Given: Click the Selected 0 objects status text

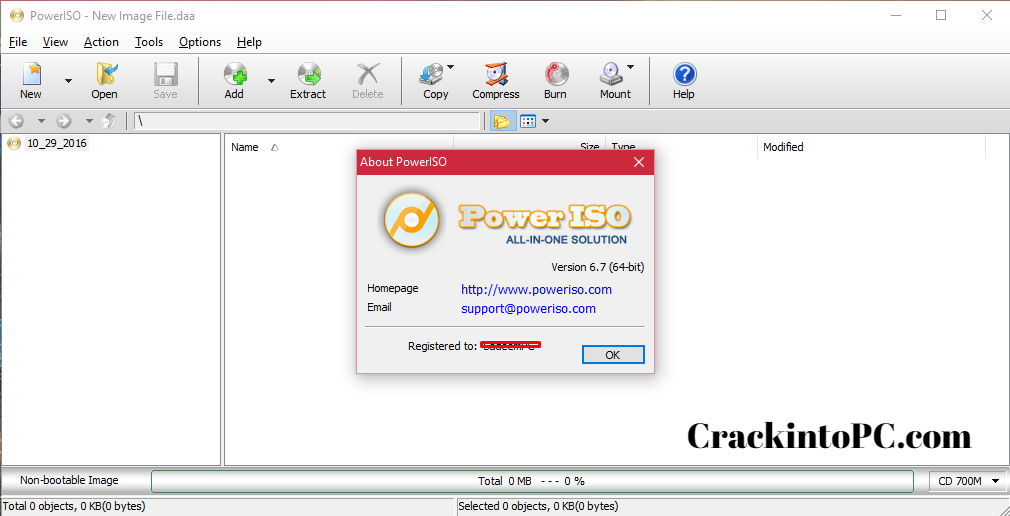Looking at the screenshot, I should (x=538, y=506).
